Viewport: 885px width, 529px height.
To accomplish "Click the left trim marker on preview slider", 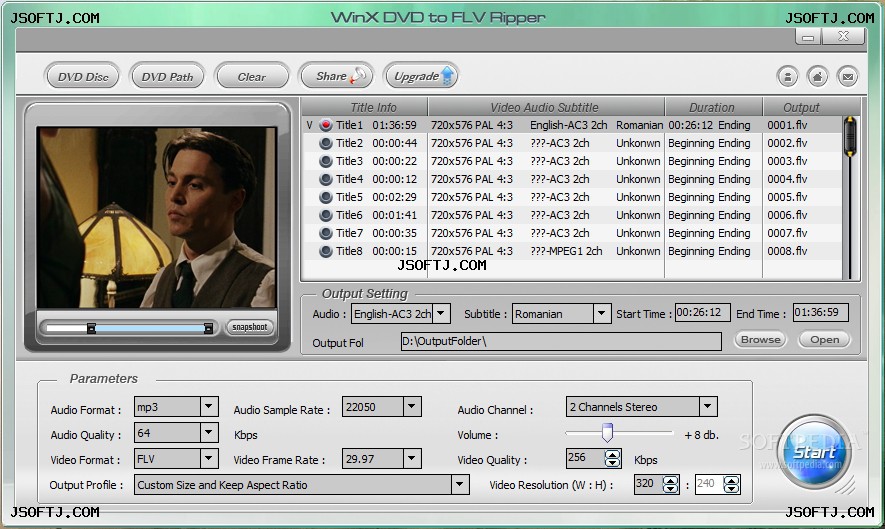I will (x=91, y=328).
